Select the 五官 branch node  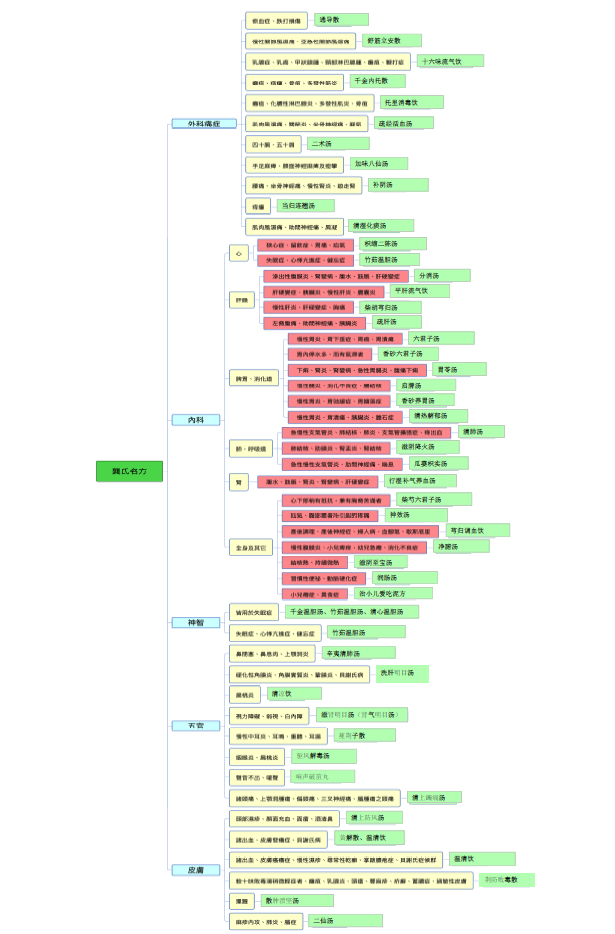click(x=196, y=726)
